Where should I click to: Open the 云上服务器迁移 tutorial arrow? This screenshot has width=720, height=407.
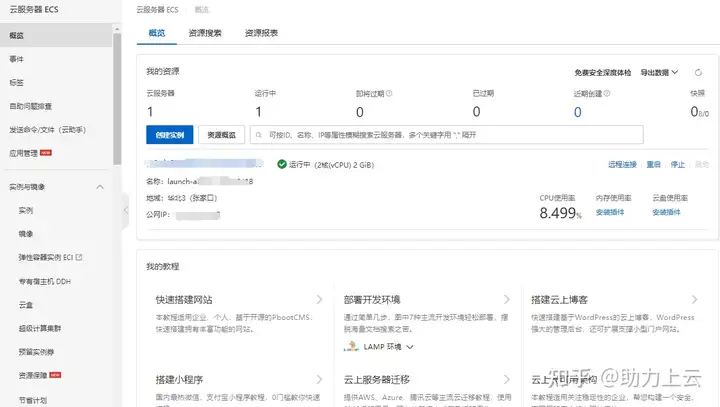tap(507, 379)
